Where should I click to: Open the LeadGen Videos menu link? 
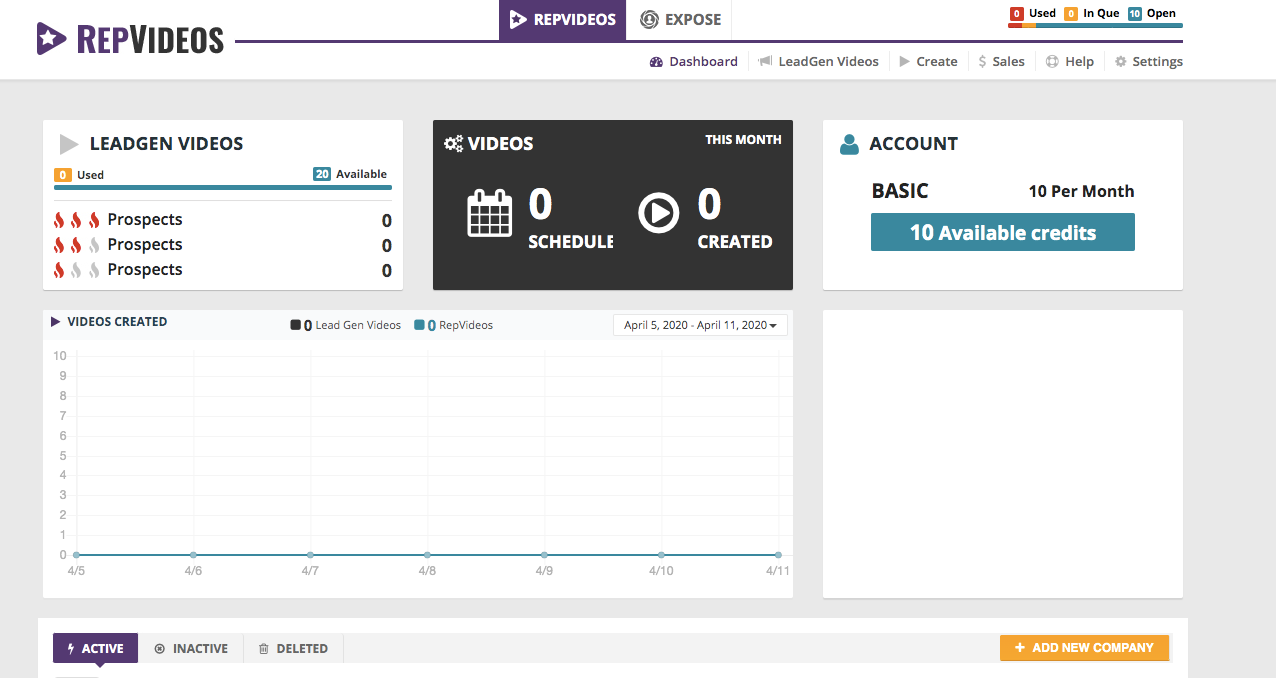pyautogui.click(x=818, y=61)
